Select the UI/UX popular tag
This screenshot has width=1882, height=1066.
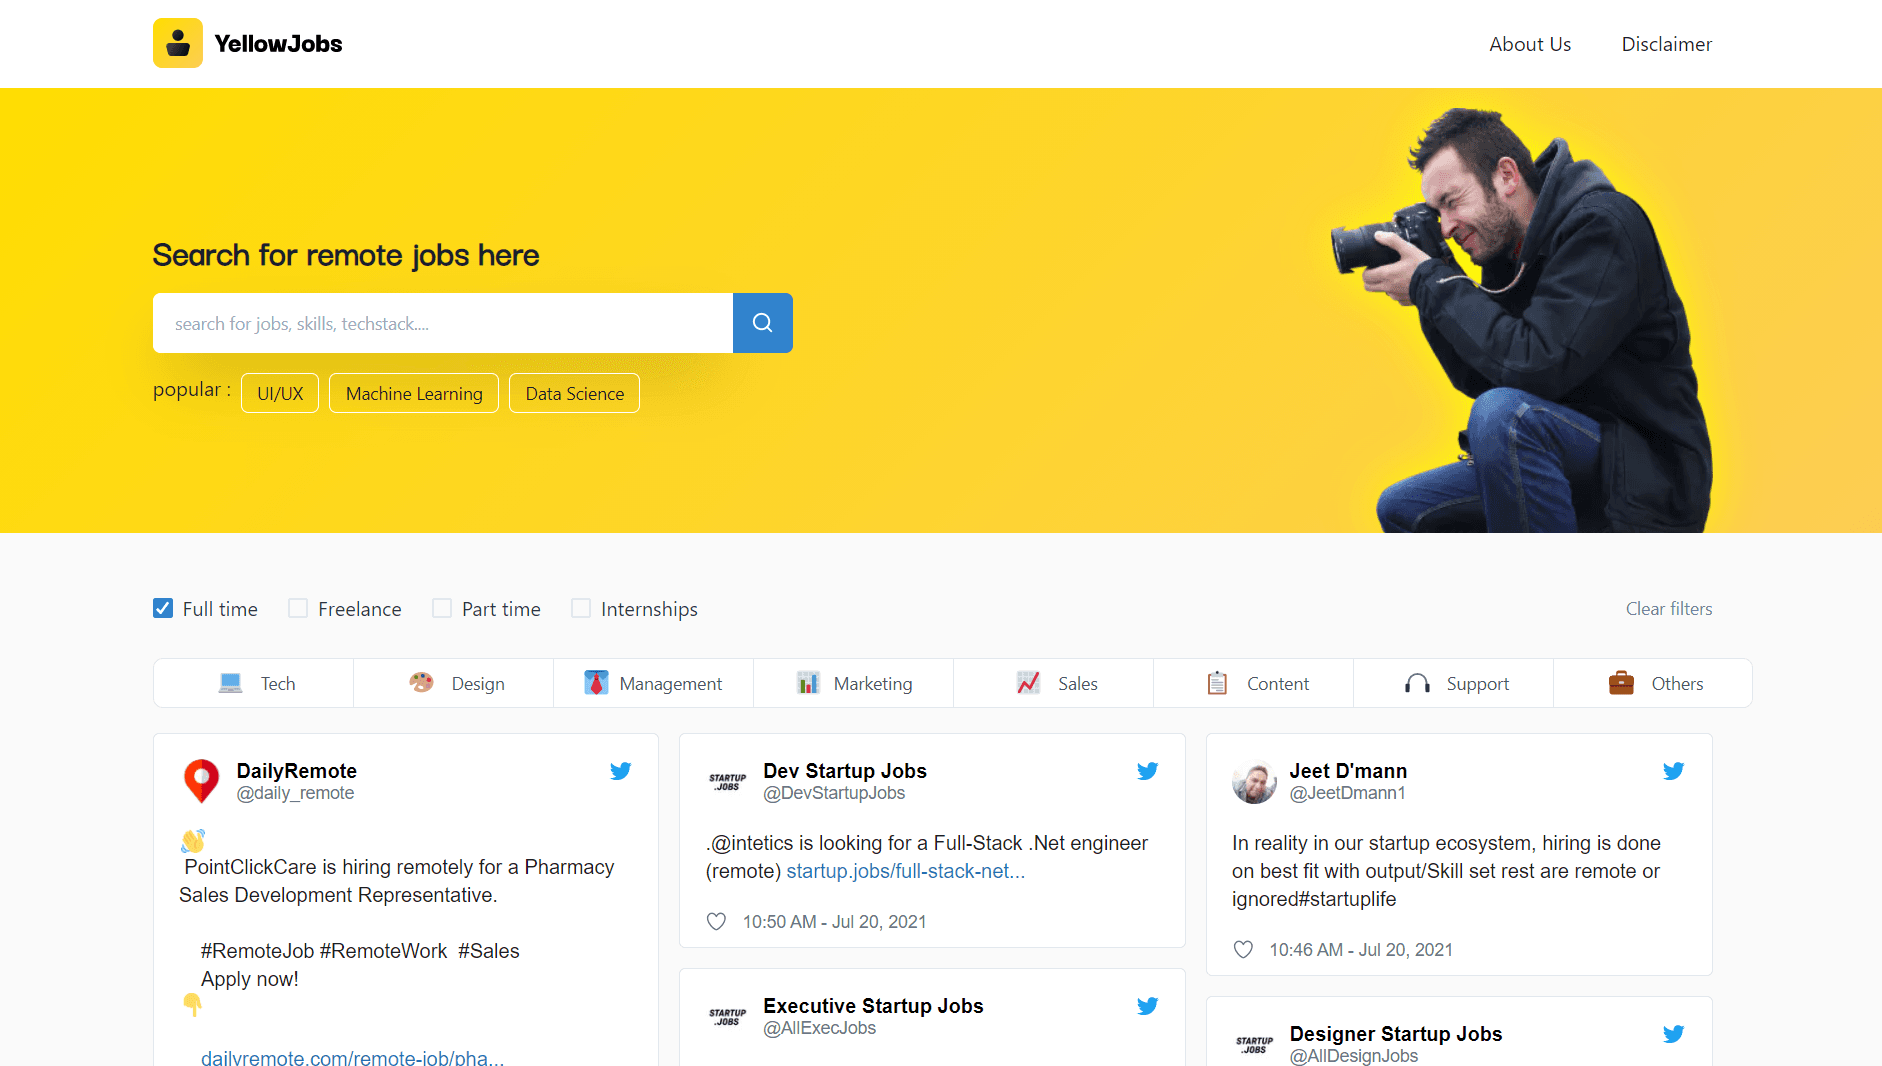[280, 393]
